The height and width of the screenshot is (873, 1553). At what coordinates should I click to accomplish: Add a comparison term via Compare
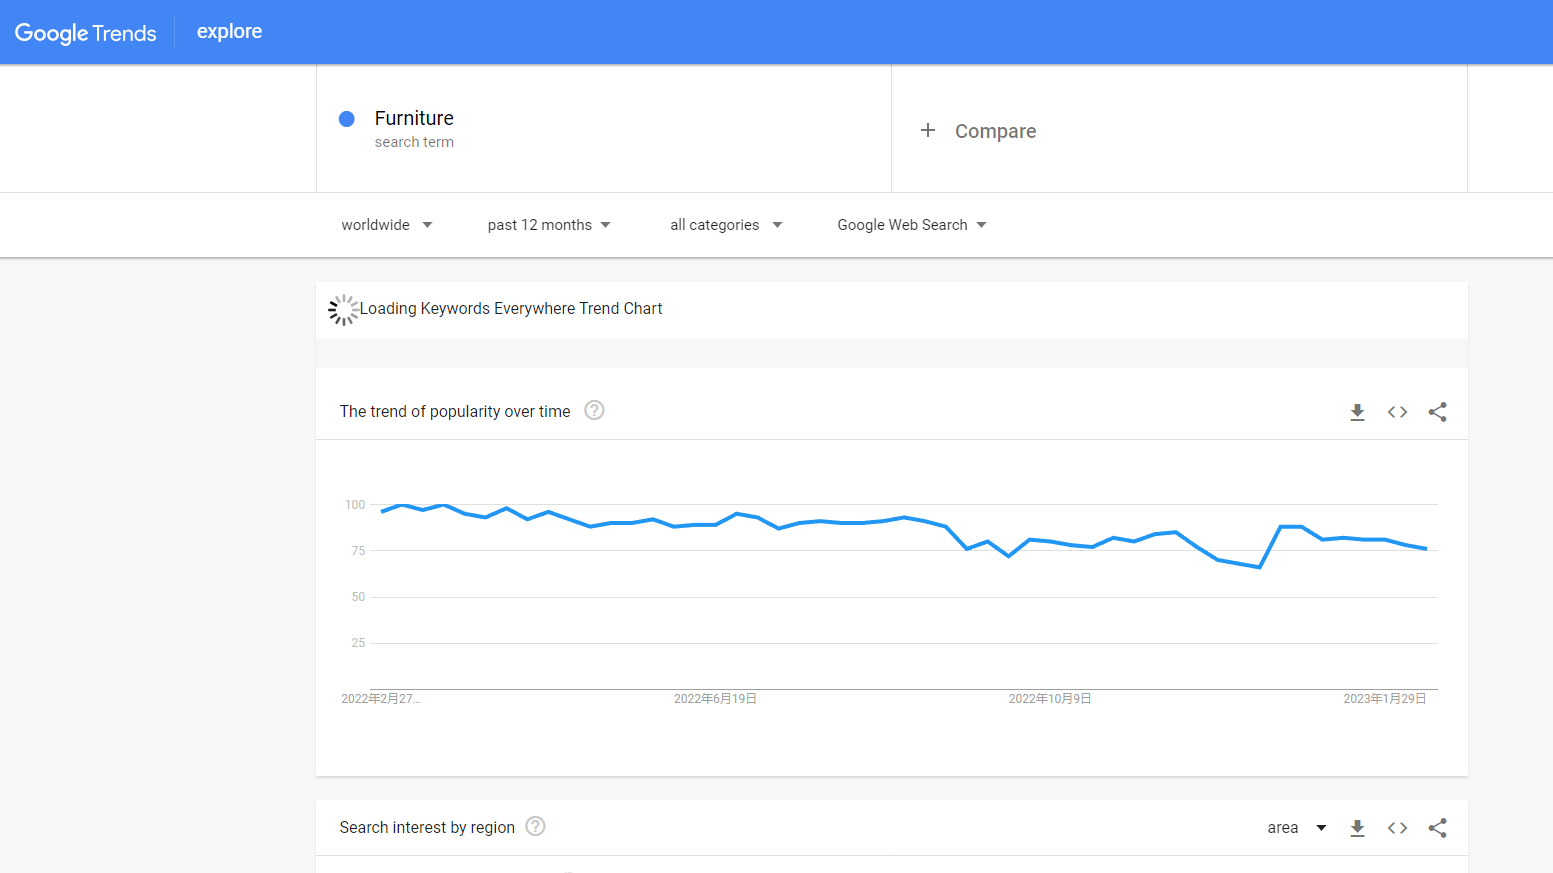(x=995, y=131)
